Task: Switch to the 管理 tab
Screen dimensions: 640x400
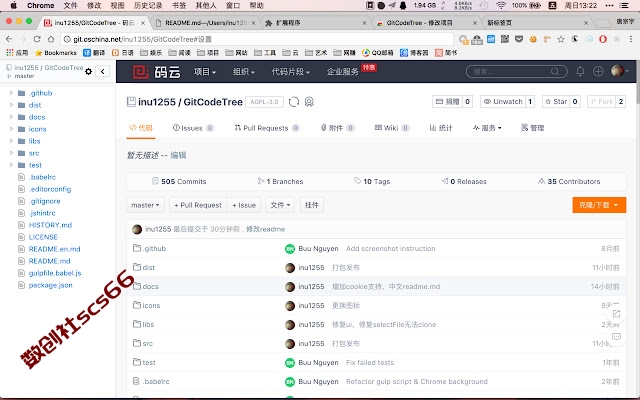Action: pyautogui.click(x=533, y=128)
